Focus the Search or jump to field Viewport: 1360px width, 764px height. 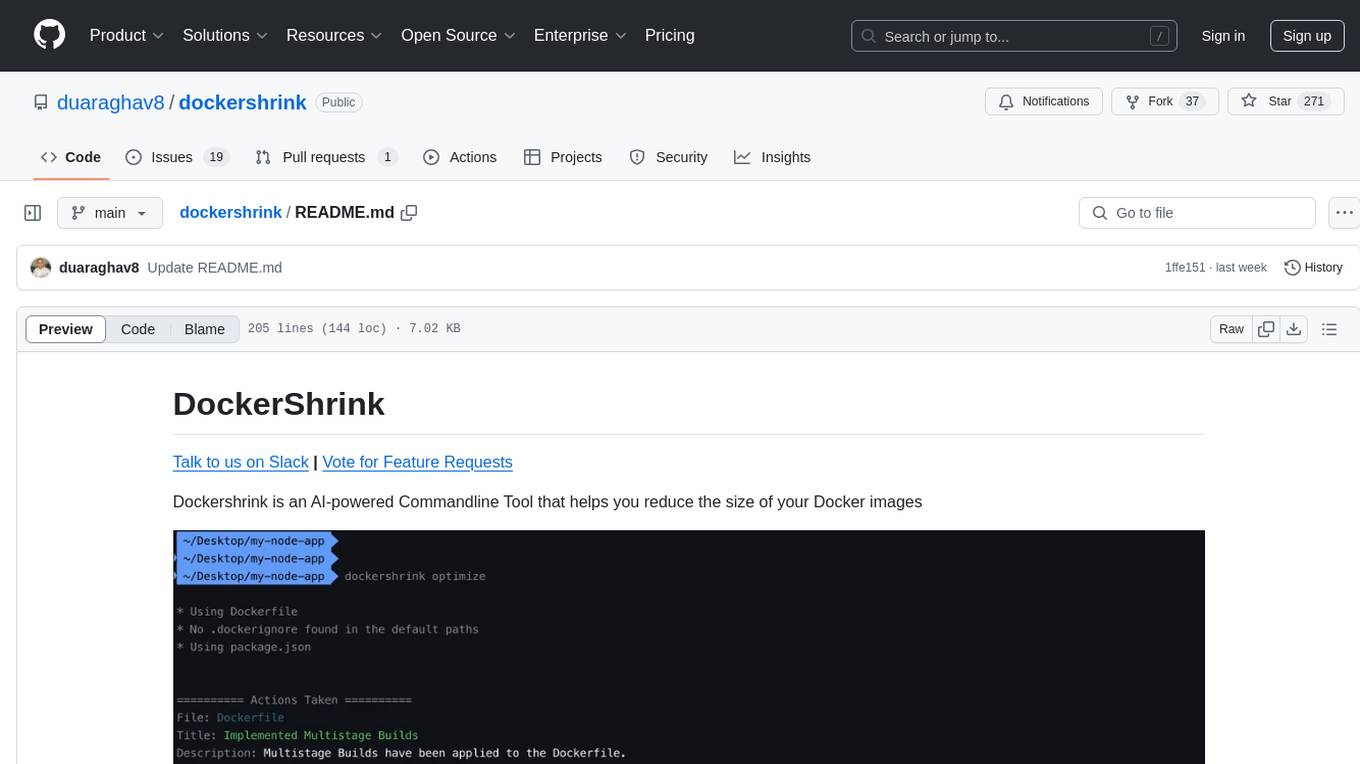1014,36
